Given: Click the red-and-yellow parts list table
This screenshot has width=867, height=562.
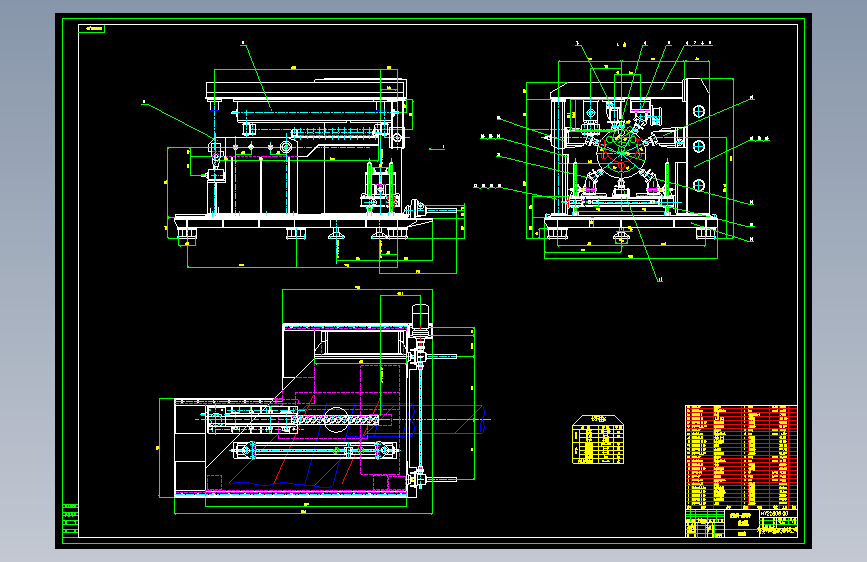Looking at the screenshot, I should [741, 456].
